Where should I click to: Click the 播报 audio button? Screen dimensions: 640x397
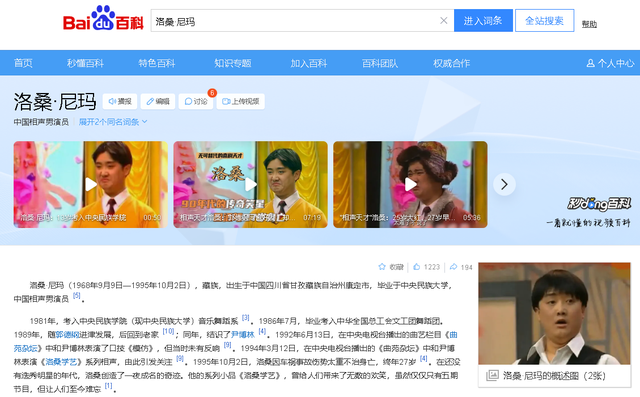pyautogui.click(x=120, y=101)
